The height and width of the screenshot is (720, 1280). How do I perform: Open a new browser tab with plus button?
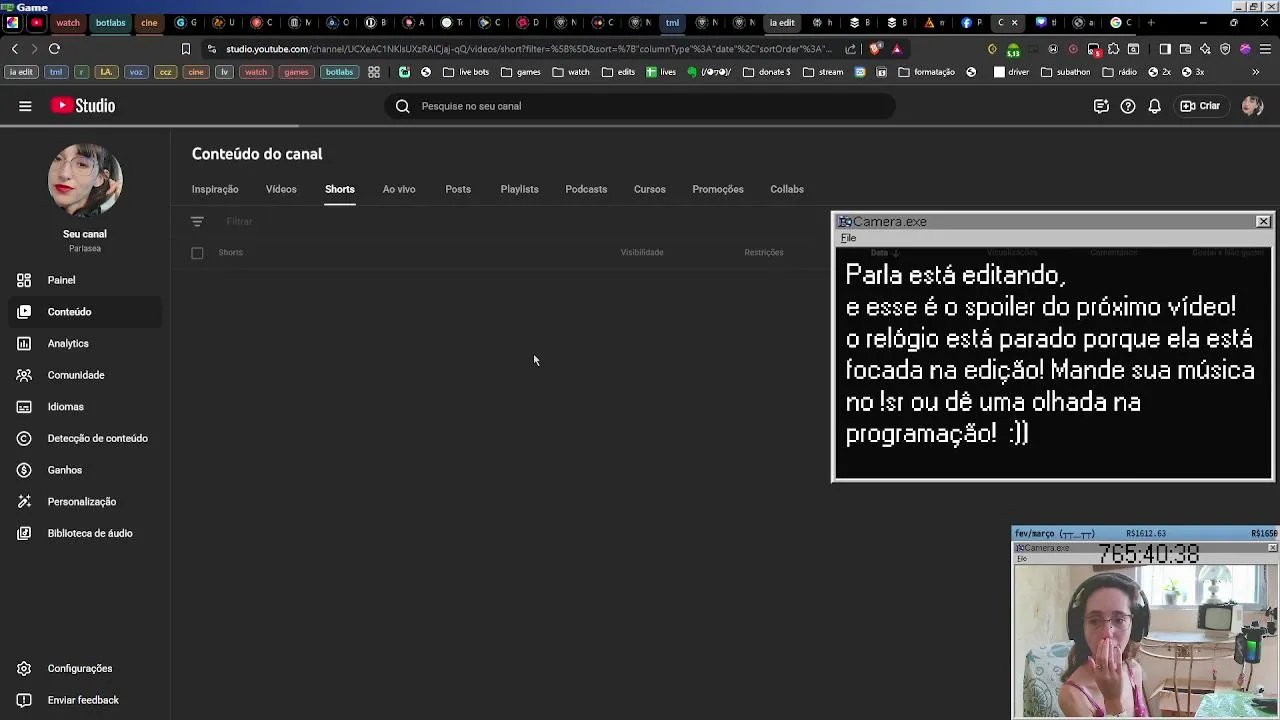point(1151,22)
